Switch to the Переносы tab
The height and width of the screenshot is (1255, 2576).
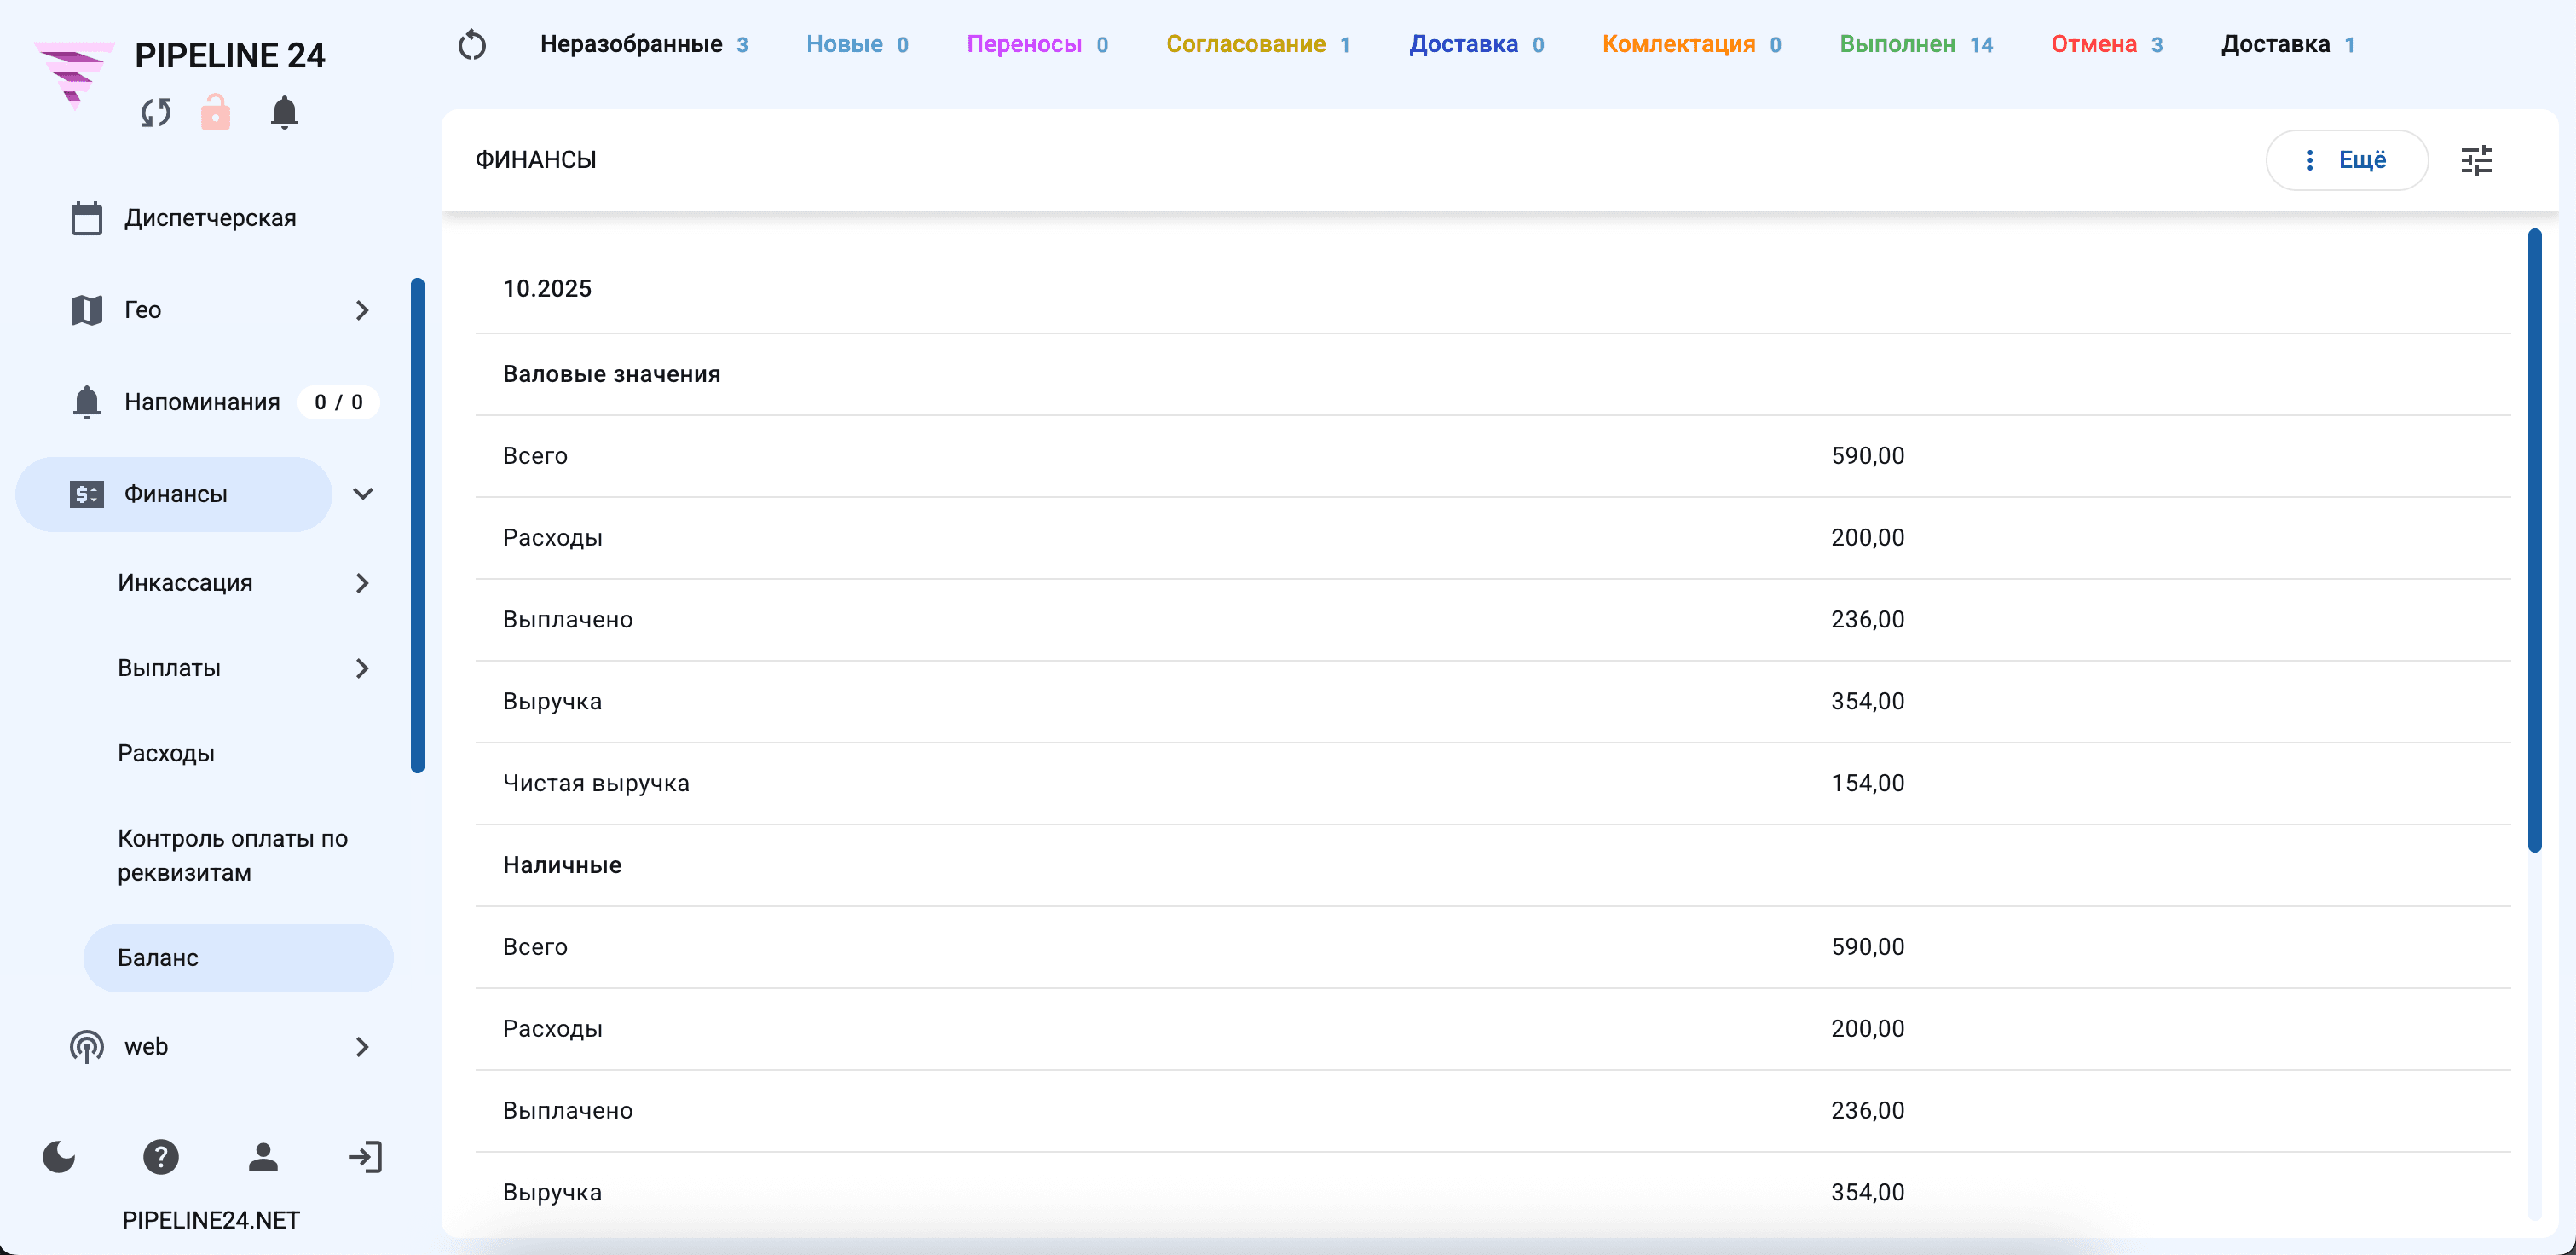[1037, 45]
